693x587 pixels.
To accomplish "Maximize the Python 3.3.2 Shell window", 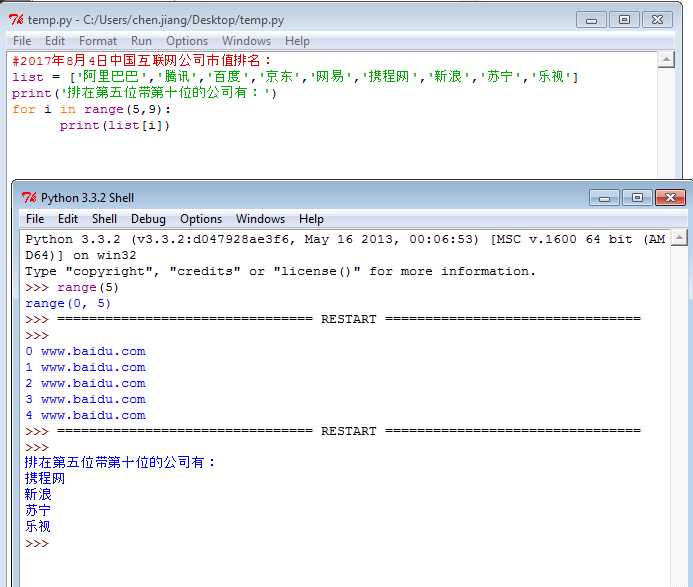I will click(x=637, y=198).
